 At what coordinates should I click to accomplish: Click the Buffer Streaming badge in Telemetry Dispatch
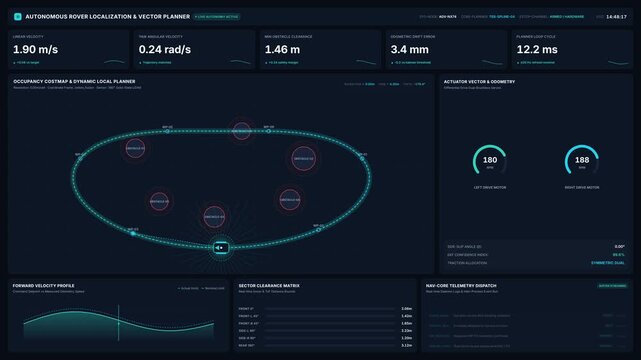[x=612, y=286]
